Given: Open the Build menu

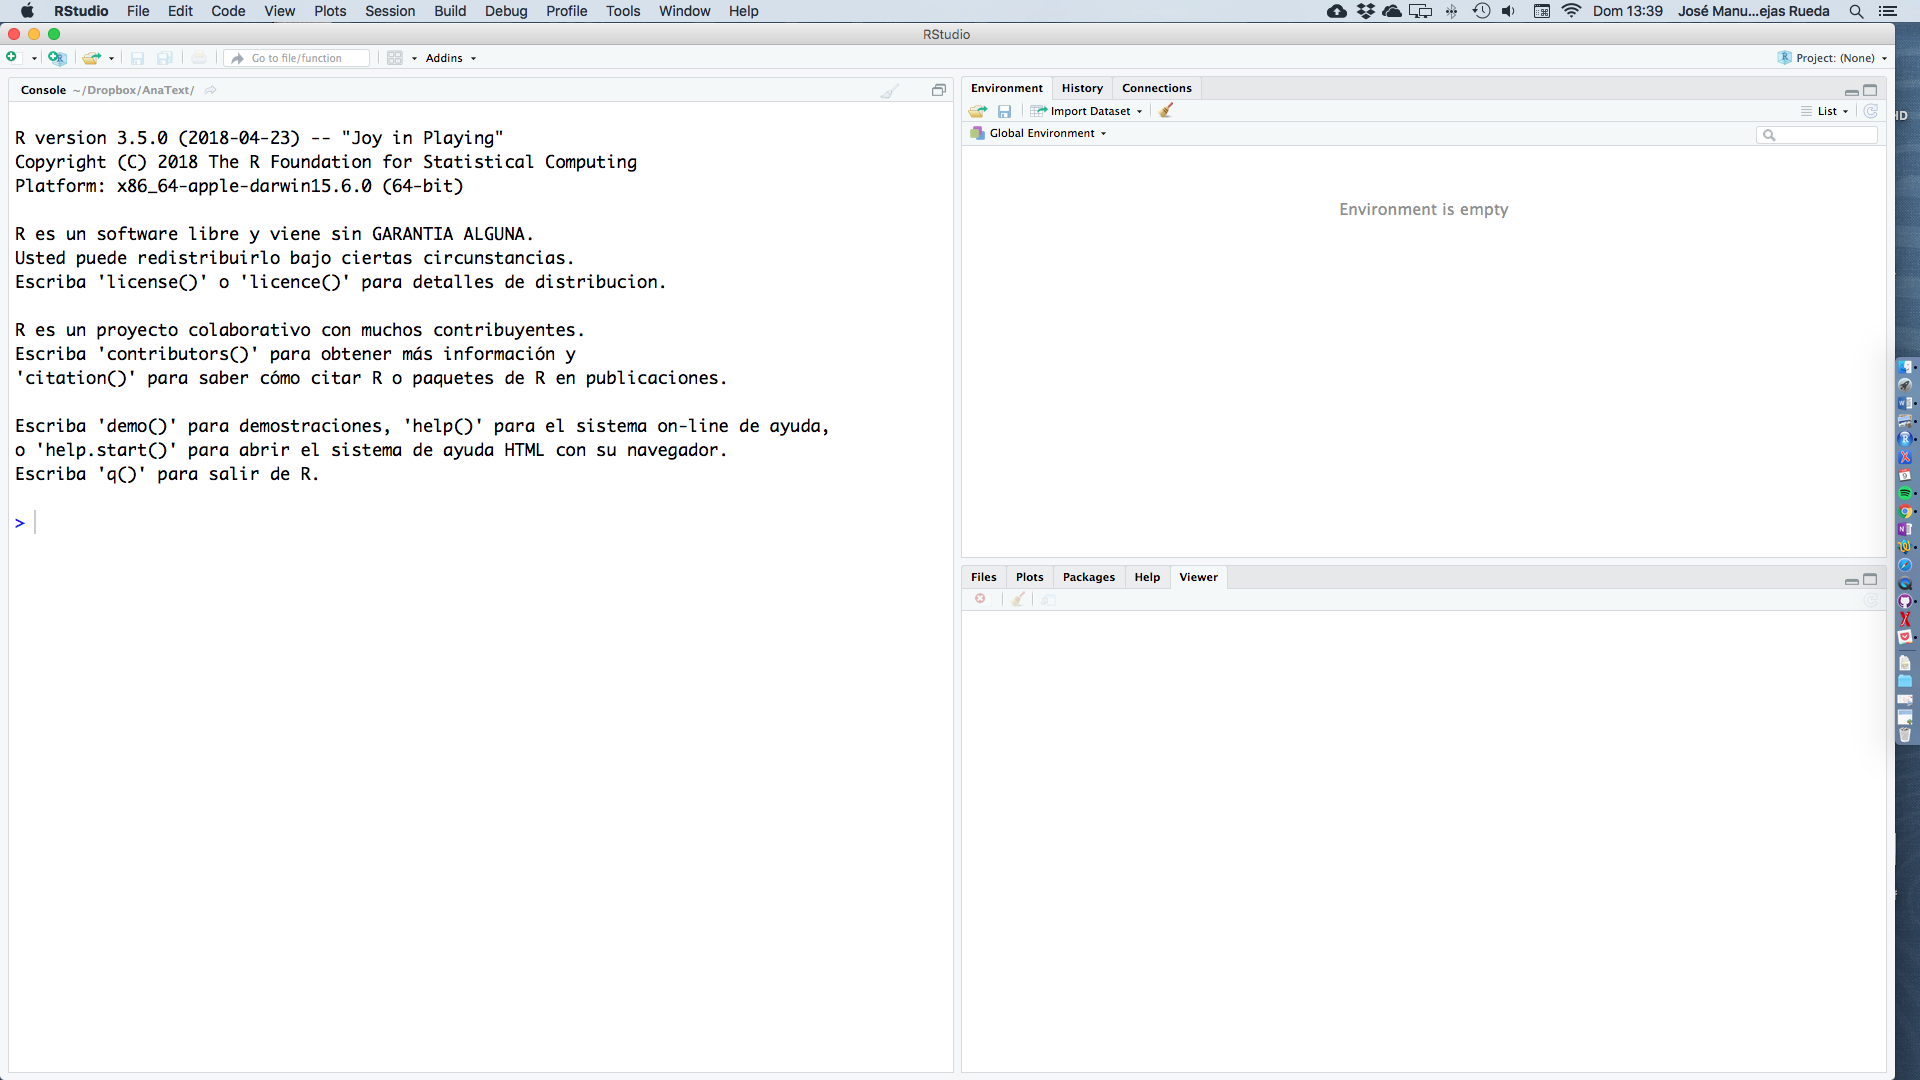Looking at the screenshot, I should point(450,11).
